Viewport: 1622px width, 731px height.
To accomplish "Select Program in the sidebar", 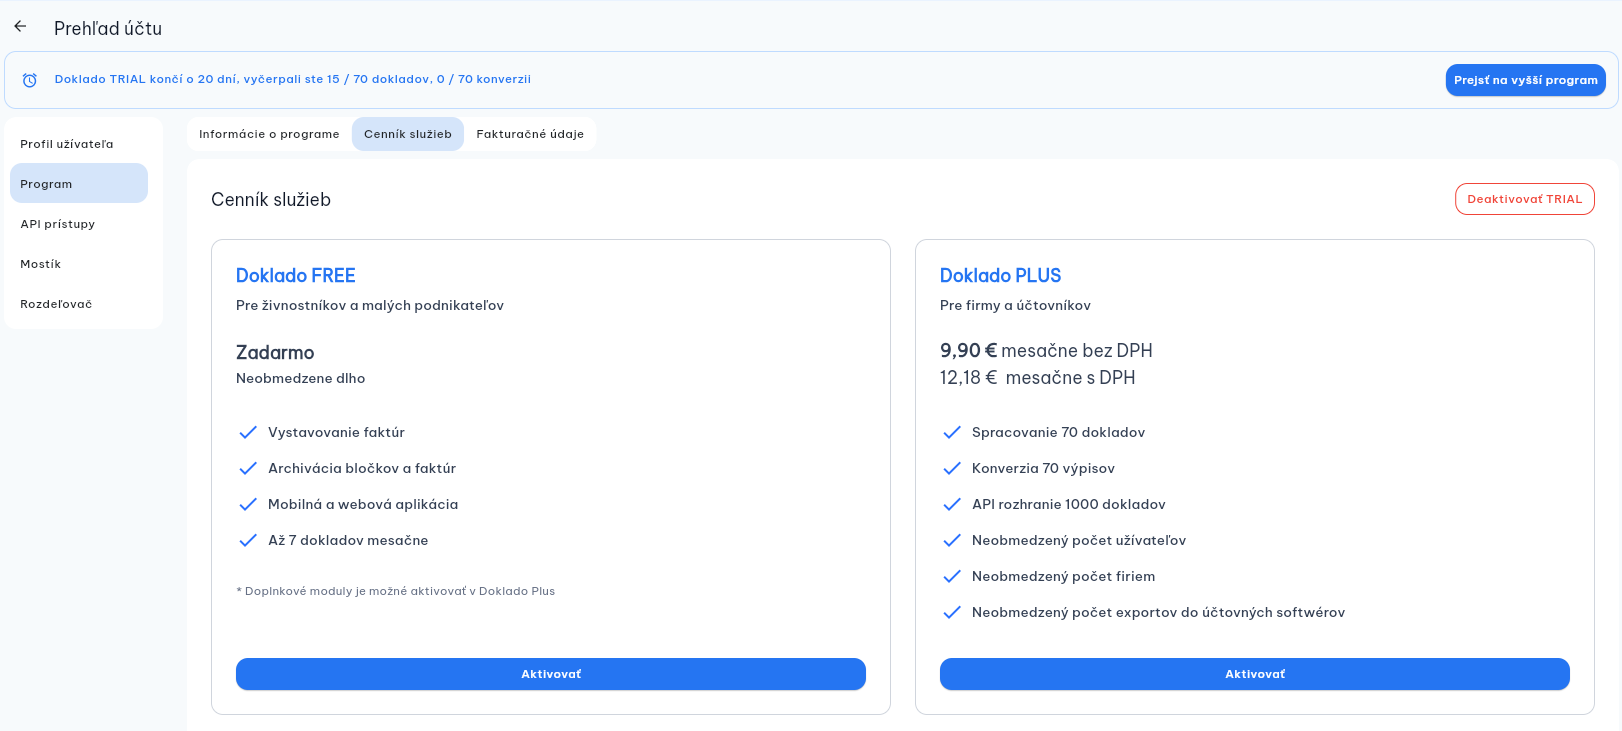I will pos(79,184).
